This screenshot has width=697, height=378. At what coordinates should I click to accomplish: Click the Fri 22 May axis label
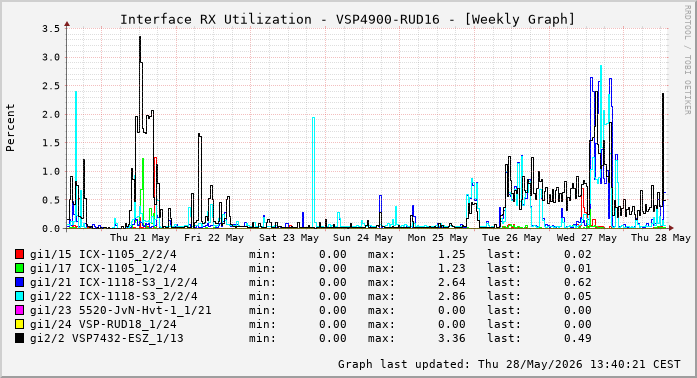click(214, 238)
